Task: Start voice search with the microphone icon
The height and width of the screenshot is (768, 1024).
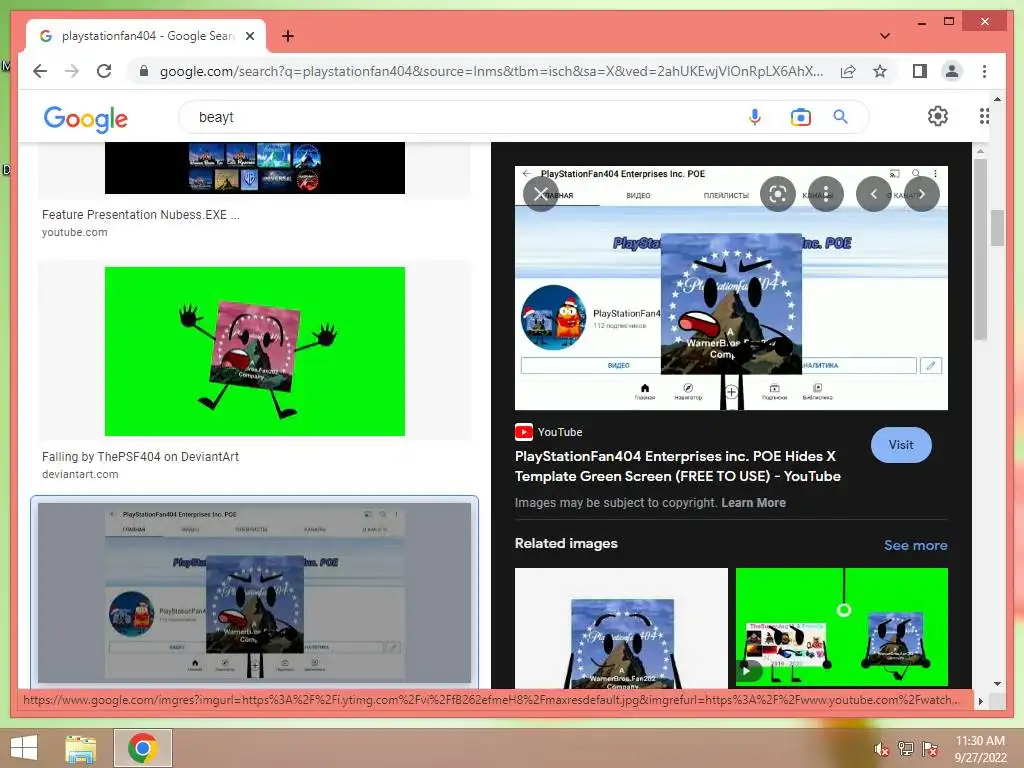Action: tap(754, 117)
